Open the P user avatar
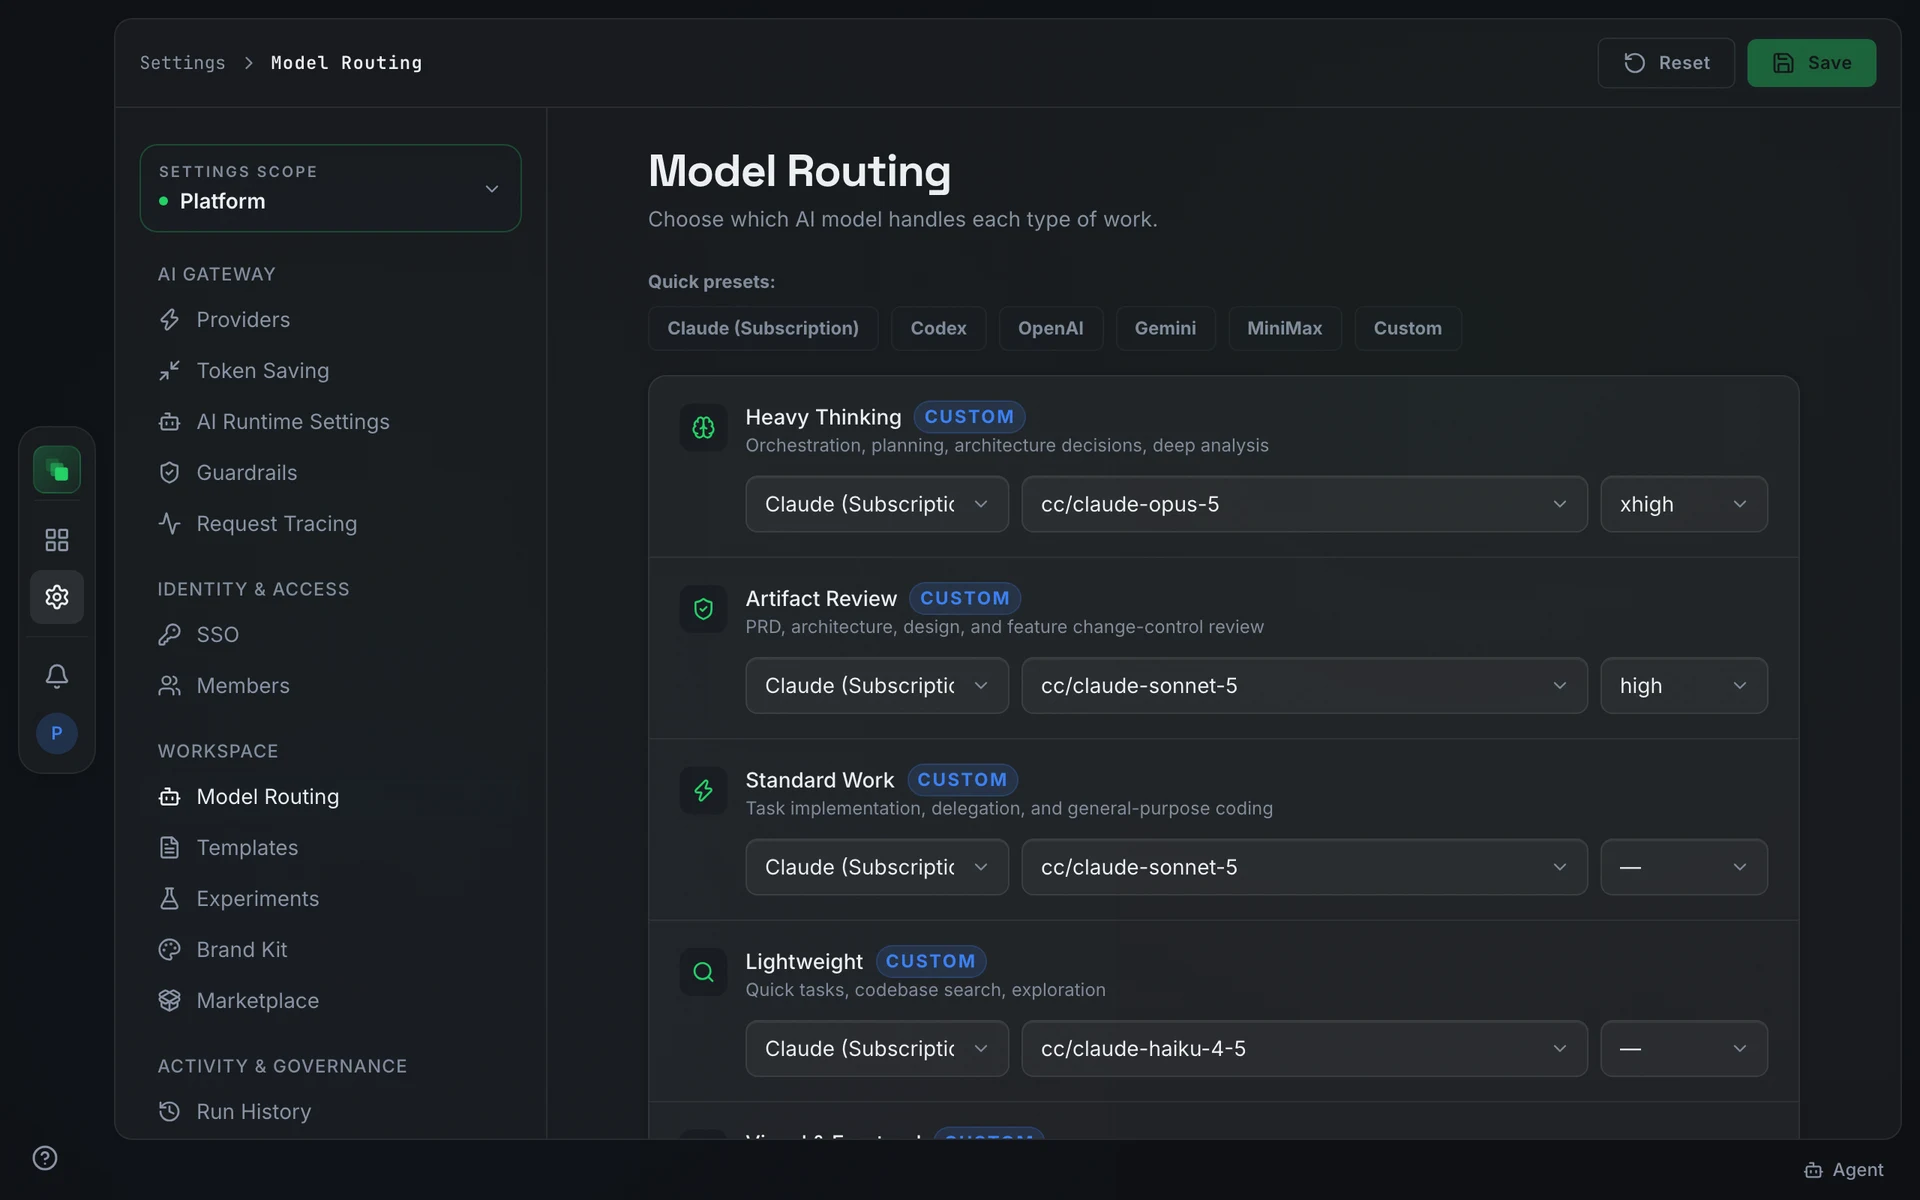 57,733
